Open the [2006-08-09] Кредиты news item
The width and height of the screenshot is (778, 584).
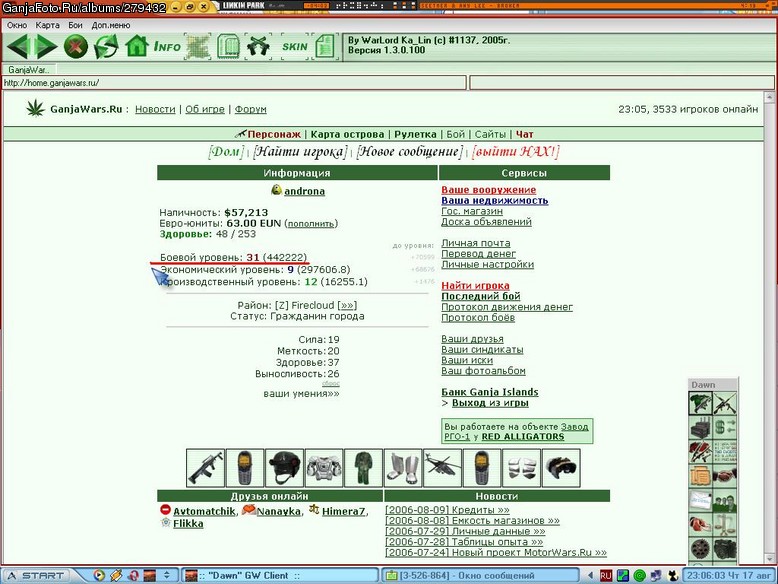point(448,510)
